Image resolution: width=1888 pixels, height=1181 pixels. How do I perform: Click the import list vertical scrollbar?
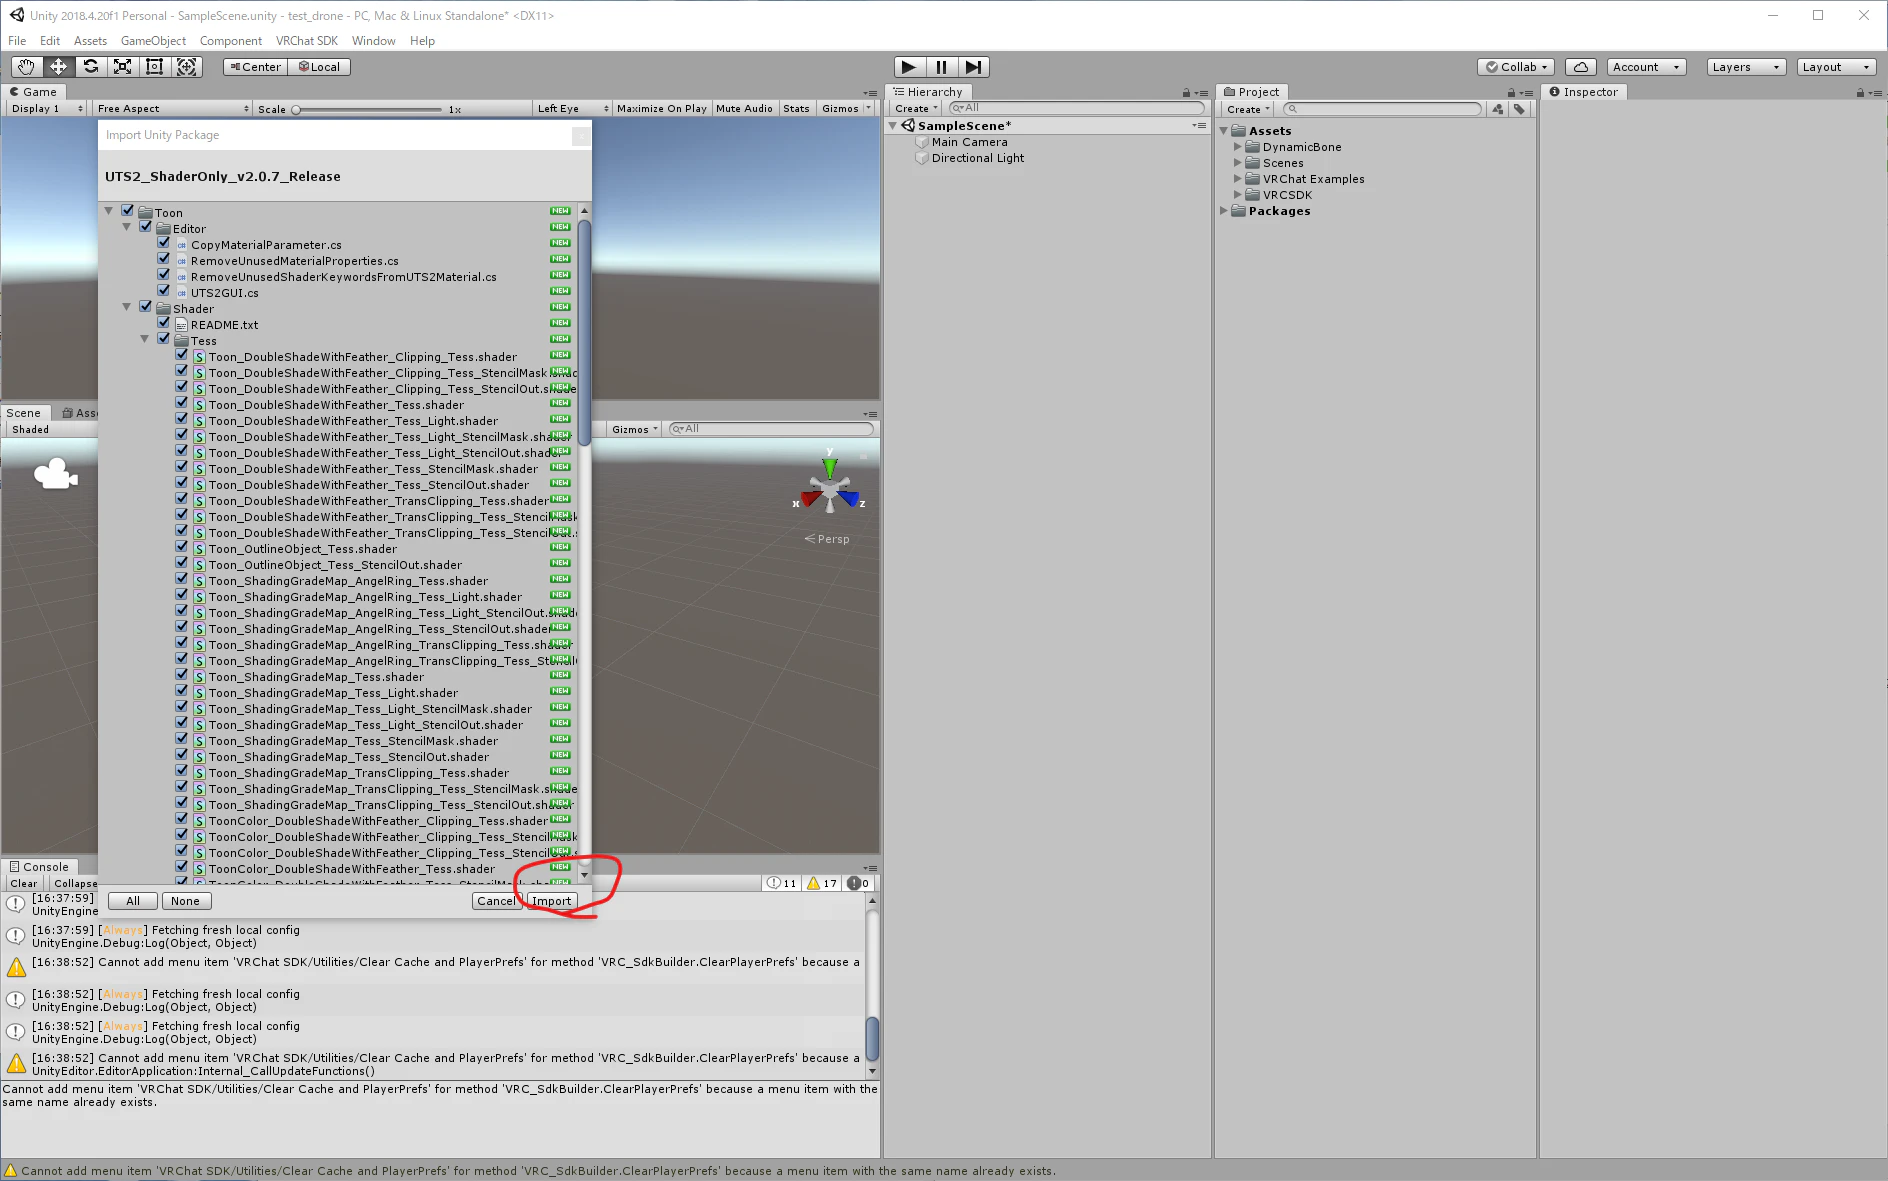(584, 333)
